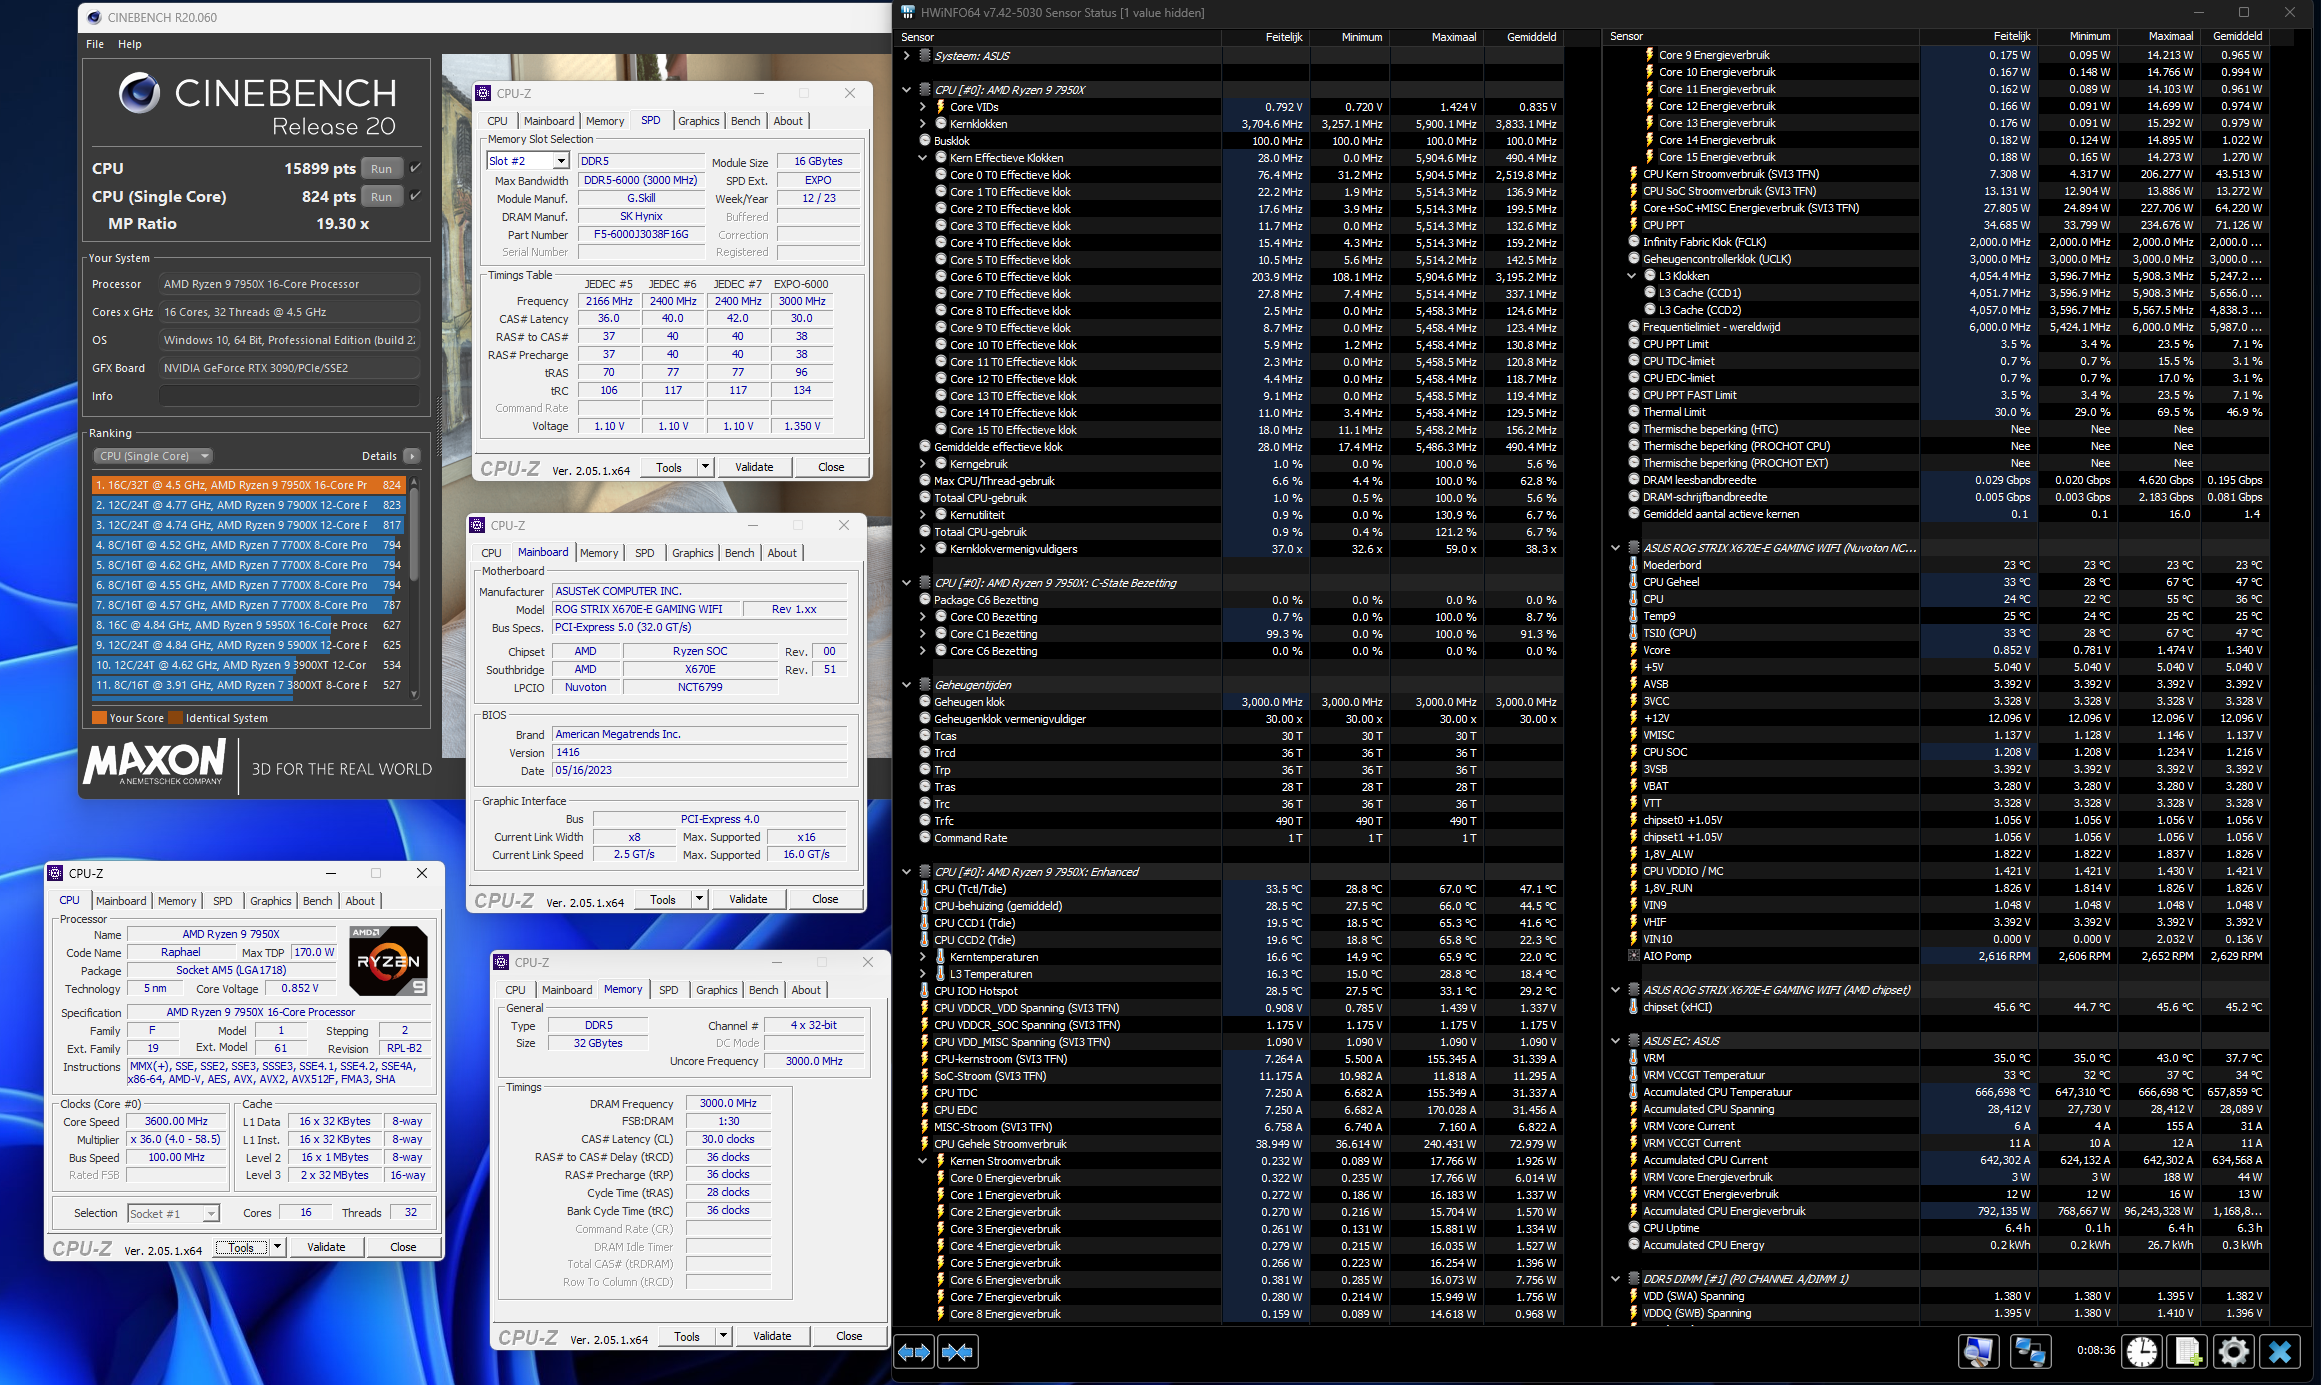Click the network-connected computers icon in HWiNFO
The image size is (2321, 1385).
[2029, 1352]
